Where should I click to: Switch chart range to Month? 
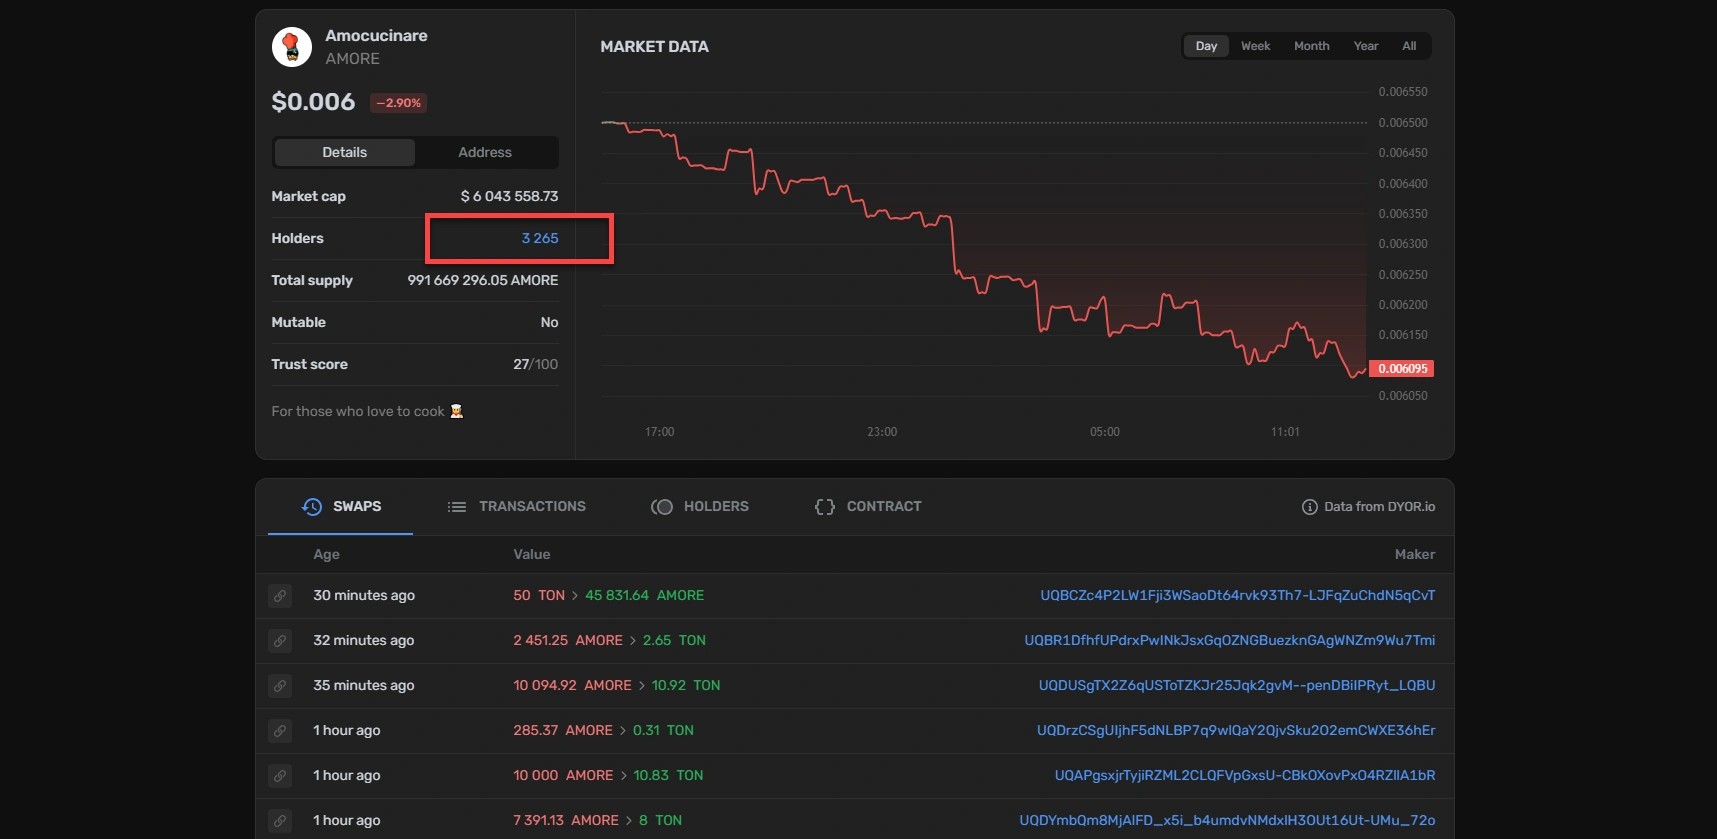pos(1311,46)
